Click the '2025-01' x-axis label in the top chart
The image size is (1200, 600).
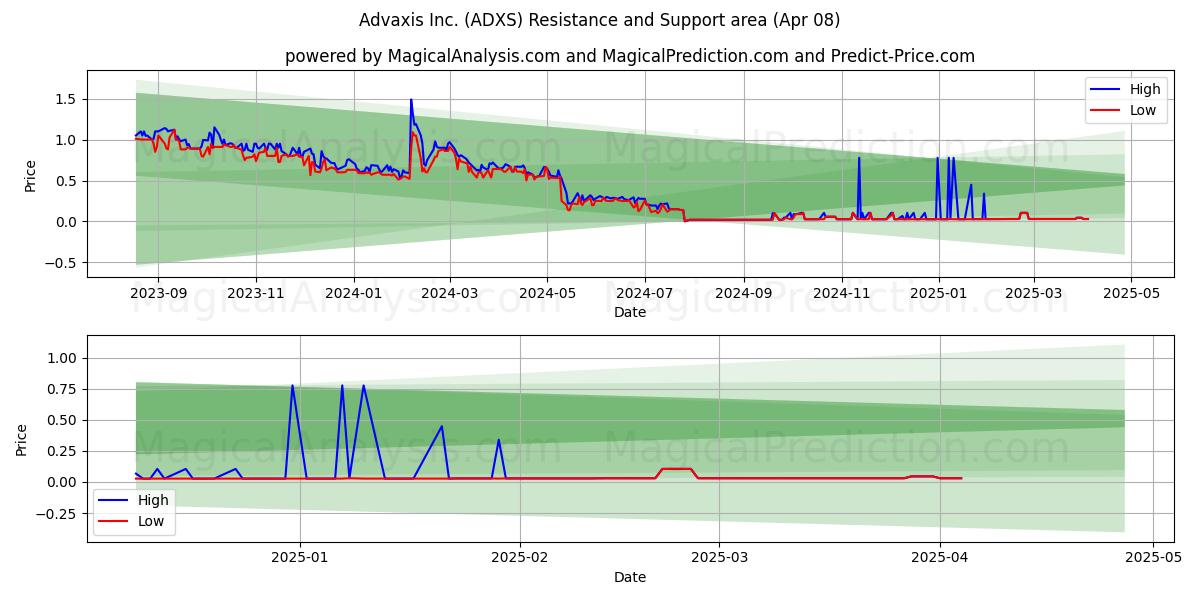pos(937,294)
